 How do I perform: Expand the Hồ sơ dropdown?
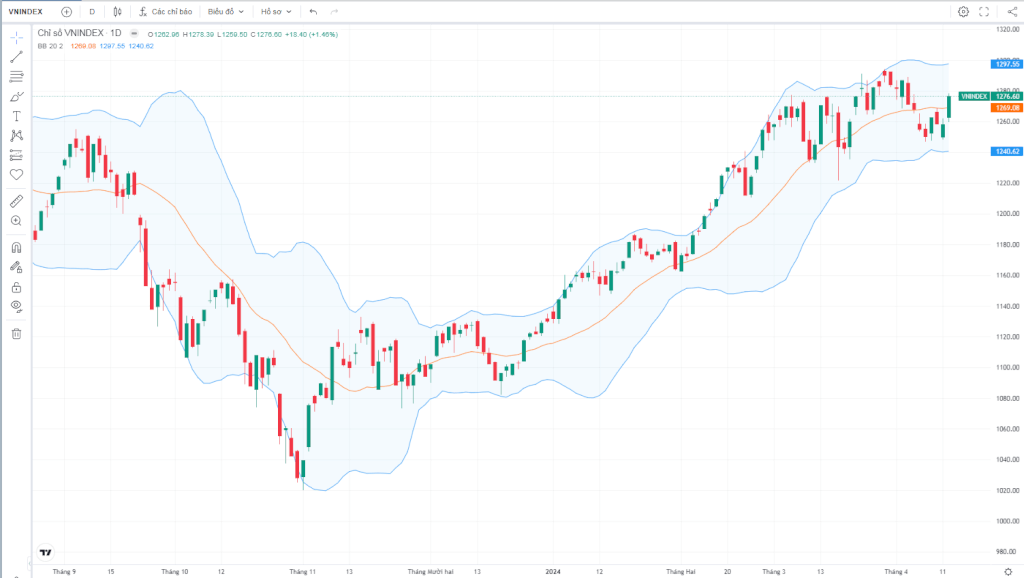(x=276, y=12)
